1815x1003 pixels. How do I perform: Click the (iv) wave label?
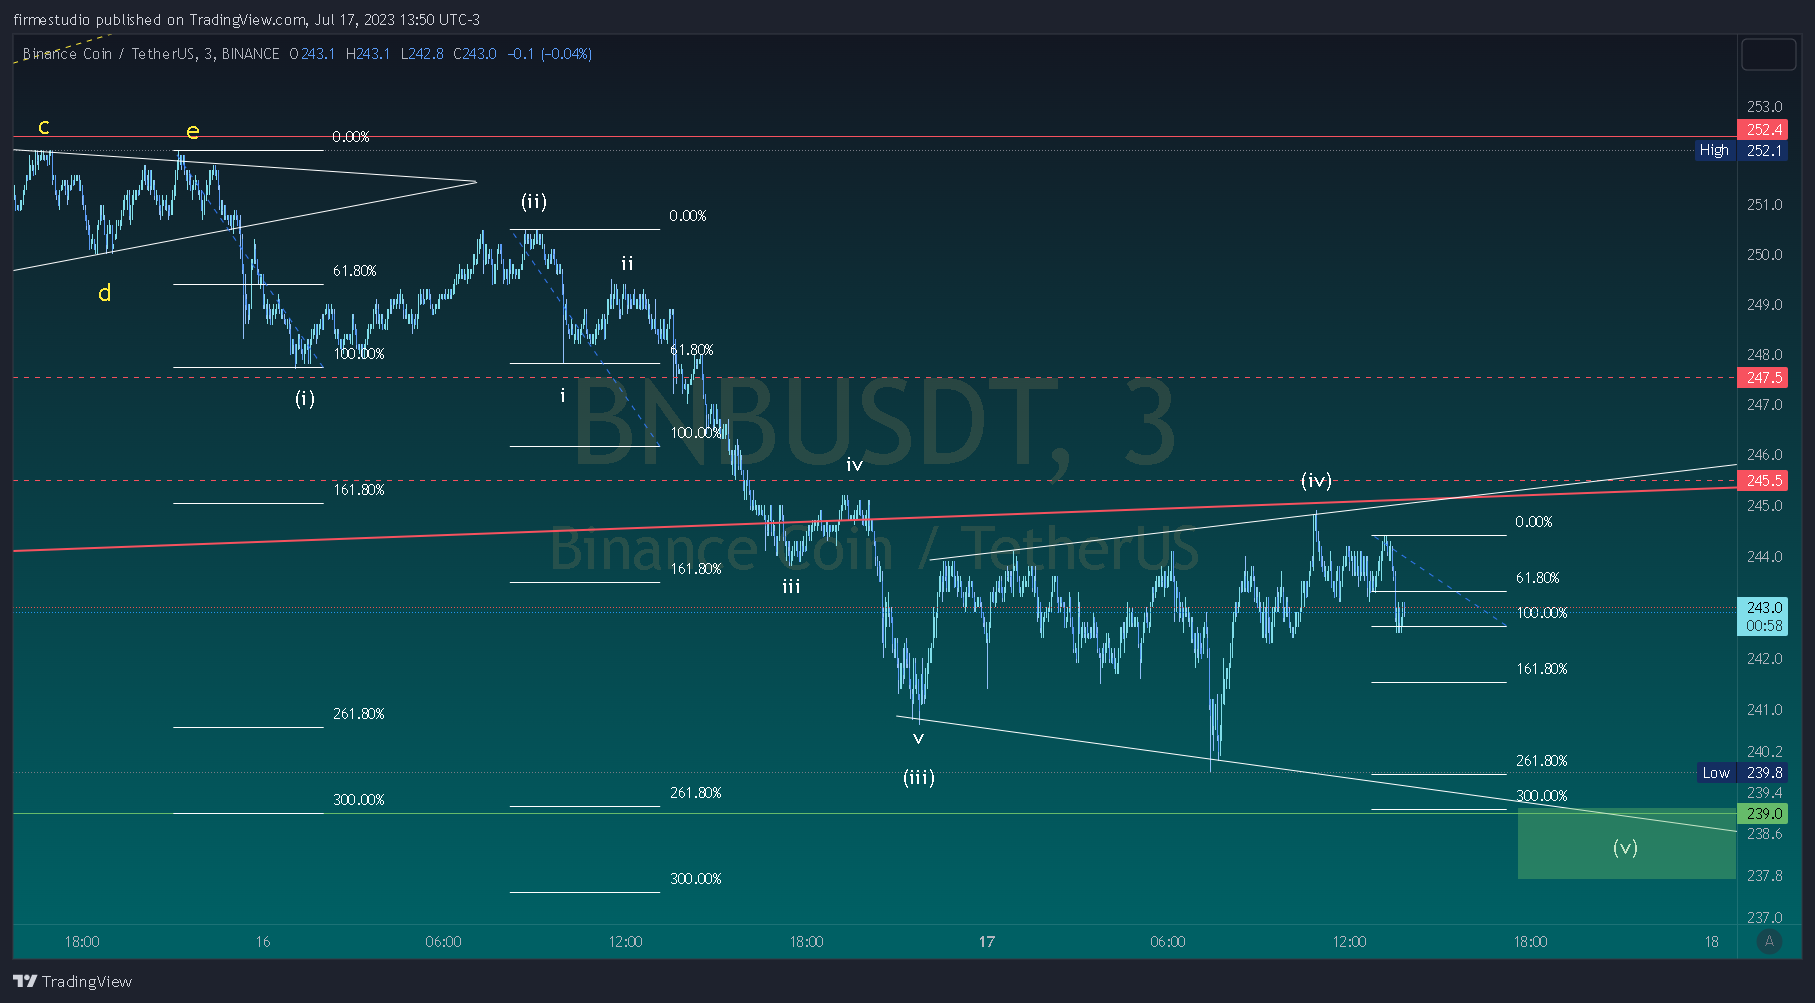pos(1316,480)
